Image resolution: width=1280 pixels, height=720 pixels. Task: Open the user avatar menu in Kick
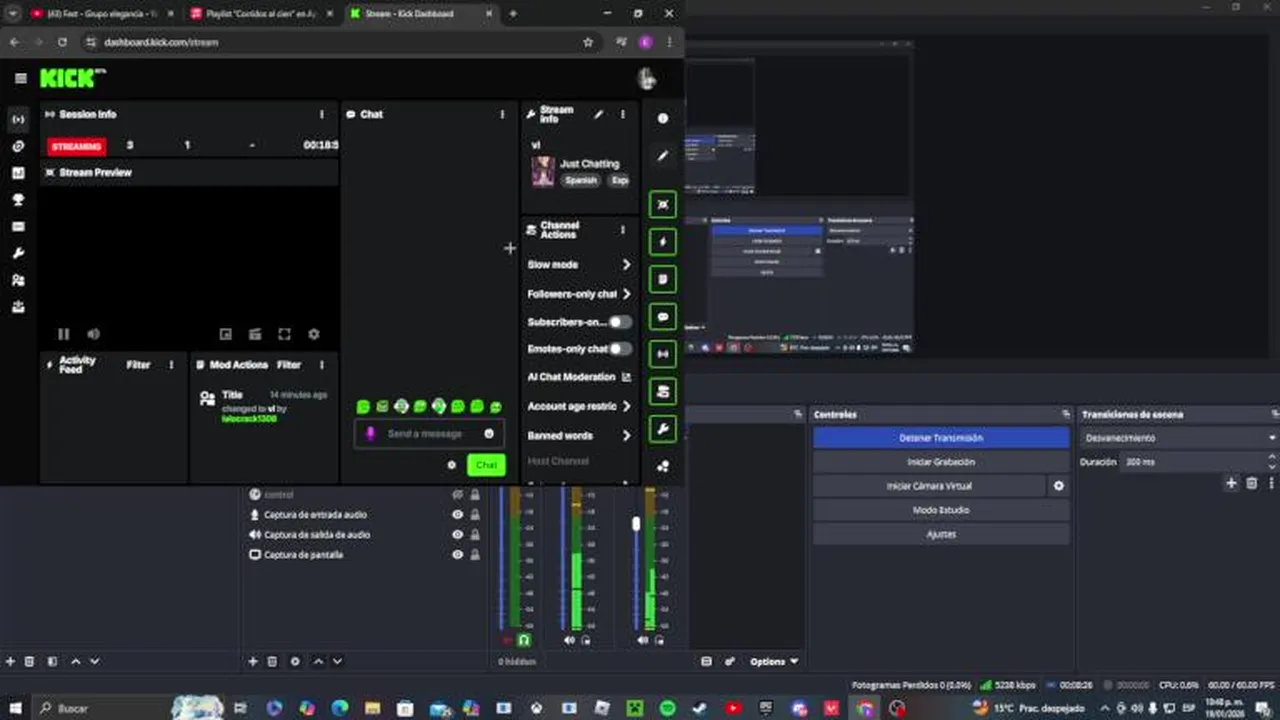(x=646, y=78)
